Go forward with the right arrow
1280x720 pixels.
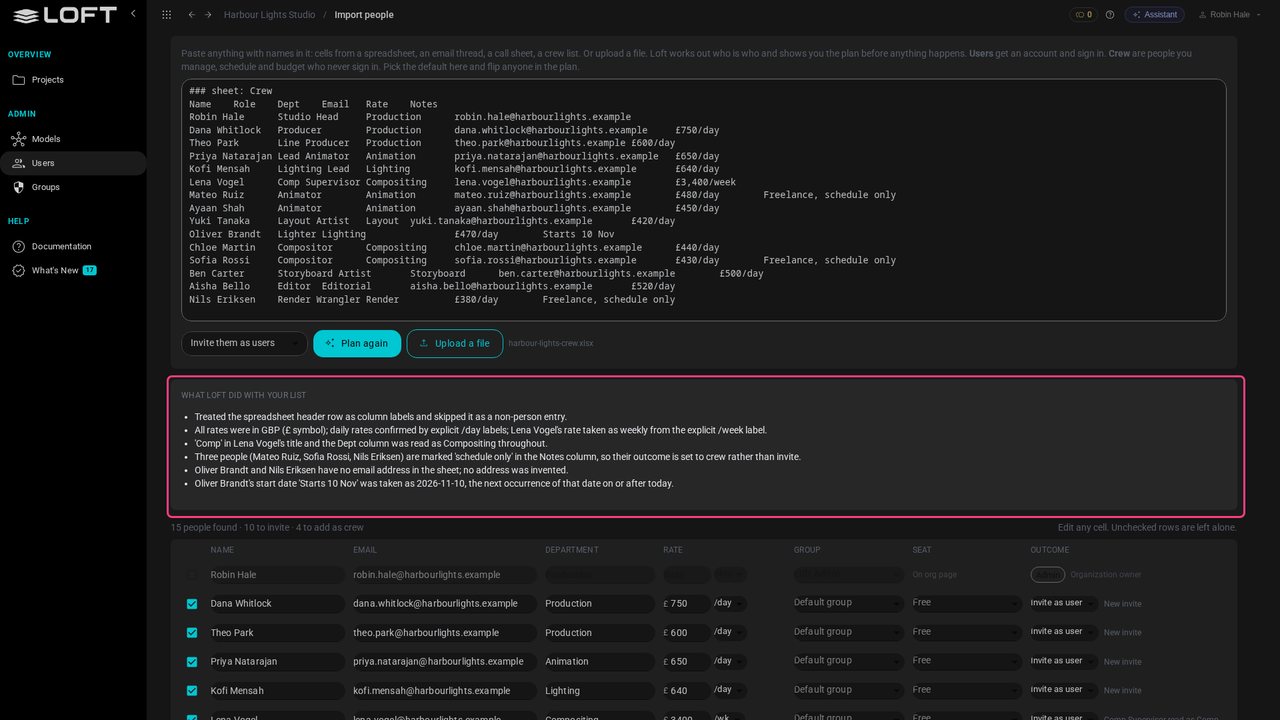coord(208,15)
